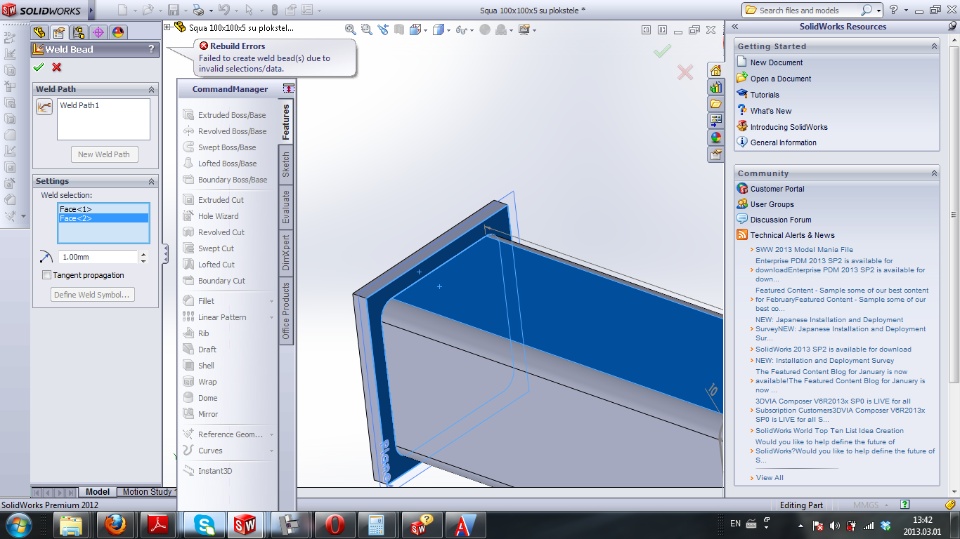Click the Zoom to Area icon
The image size is (960, 539).
point(366,29)
